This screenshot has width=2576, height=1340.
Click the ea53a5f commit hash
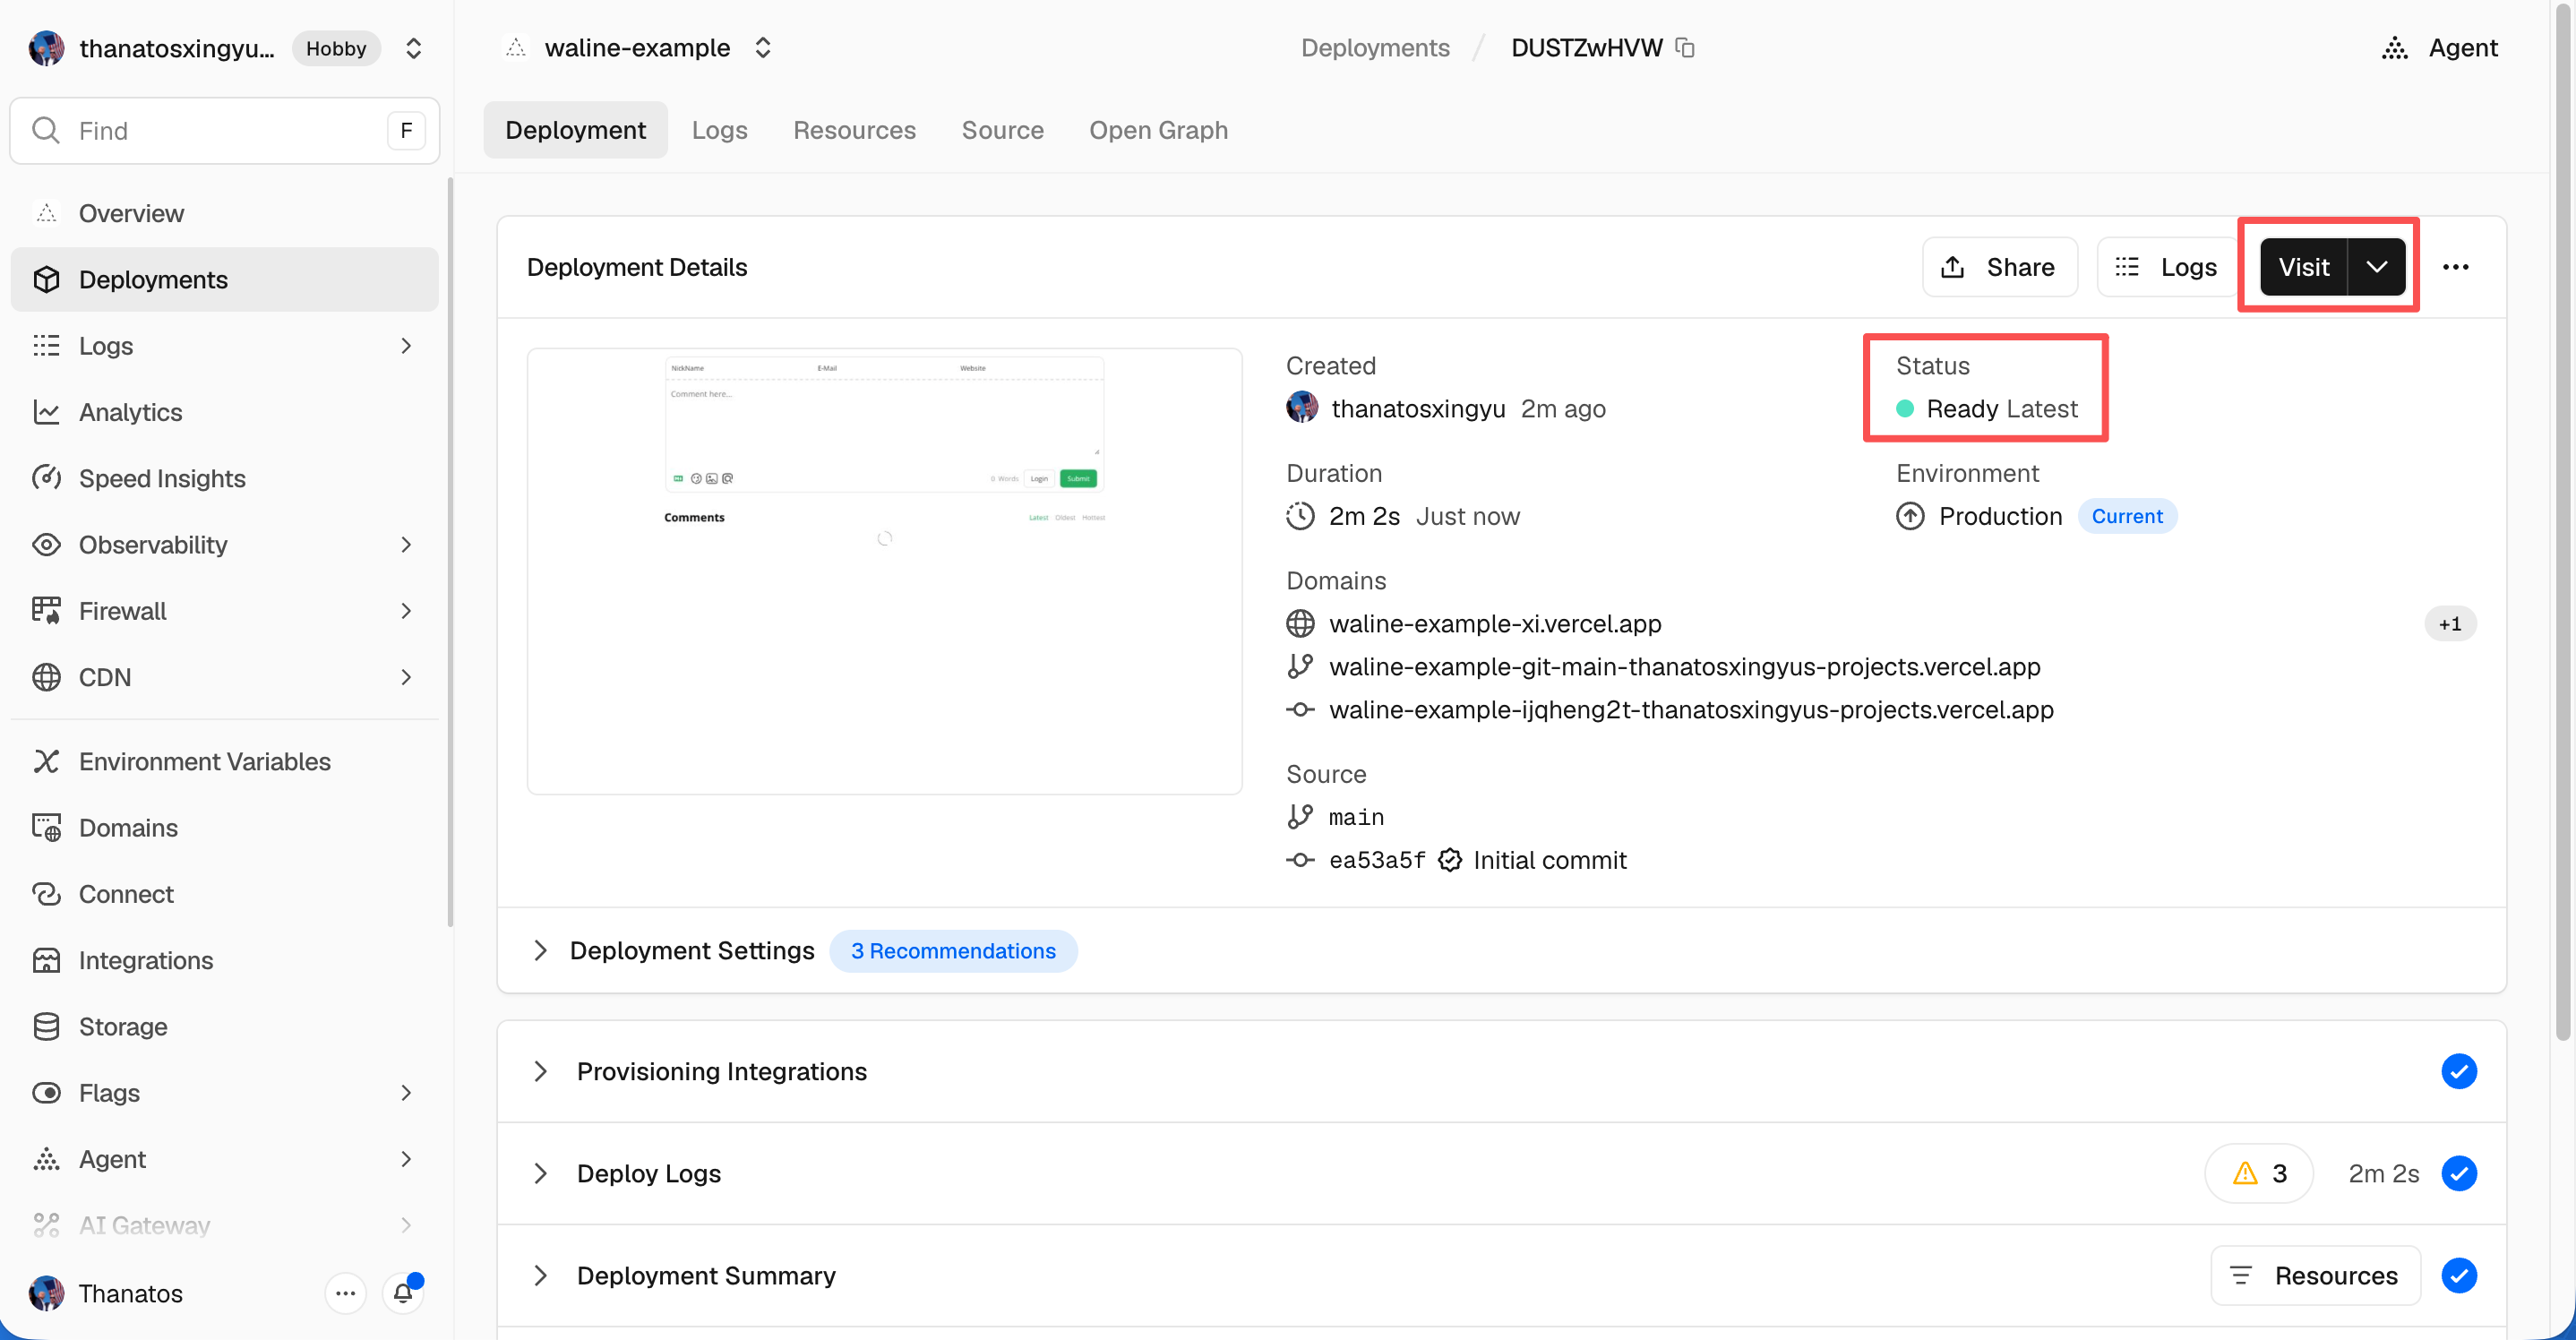[x=1377, y=860]
